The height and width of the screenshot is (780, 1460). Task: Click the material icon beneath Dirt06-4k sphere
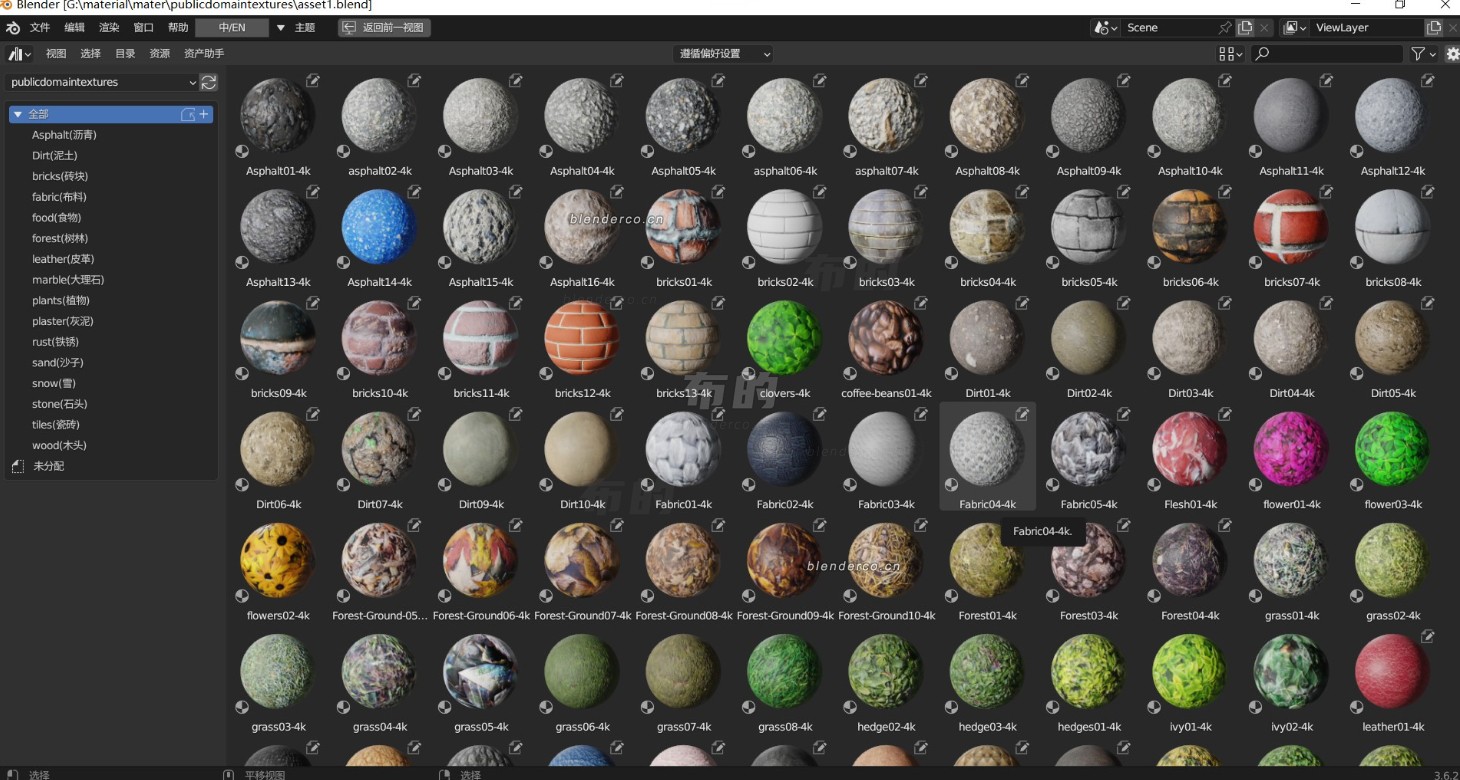(x=242, y=485)
